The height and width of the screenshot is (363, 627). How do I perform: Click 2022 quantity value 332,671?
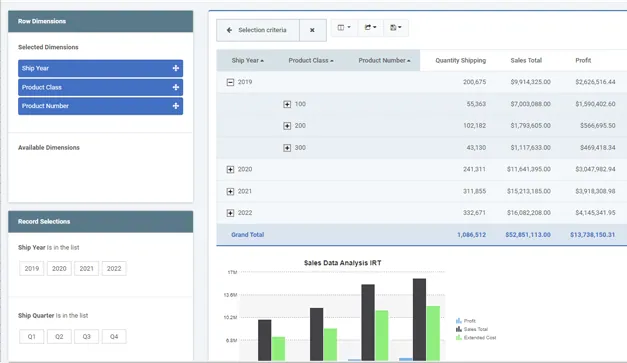point(474,213)
